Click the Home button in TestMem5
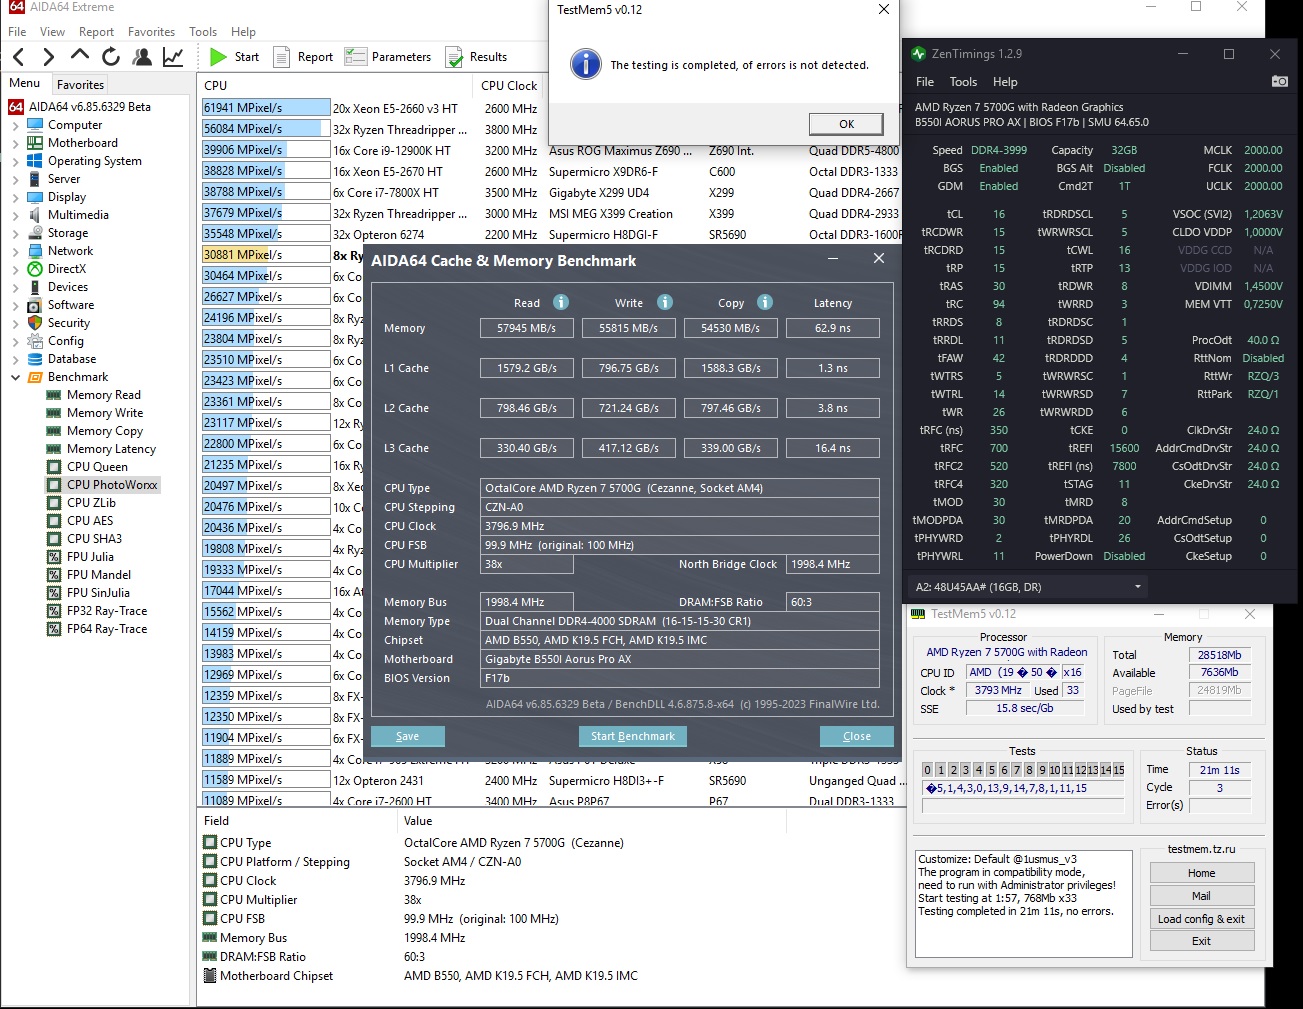This screenshot has width=1303, height=1009. [1201, 873]
